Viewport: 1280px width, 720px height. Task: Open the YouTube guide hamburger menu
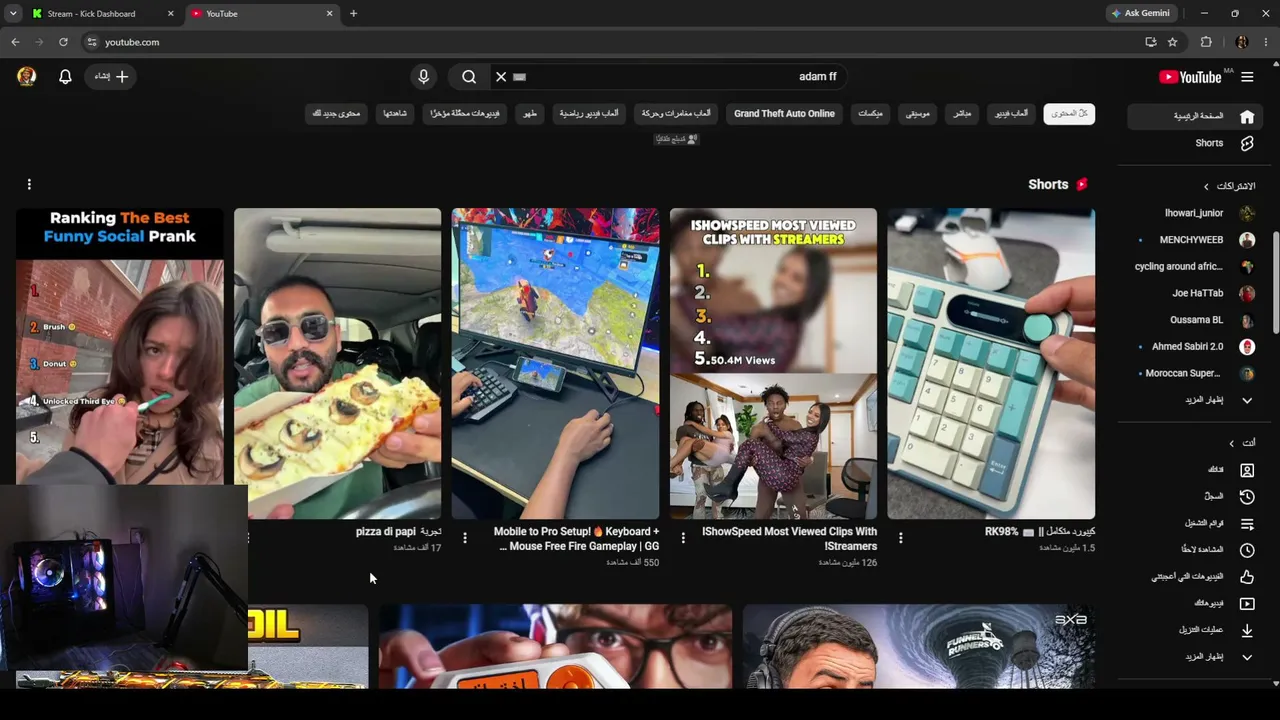1247,77
